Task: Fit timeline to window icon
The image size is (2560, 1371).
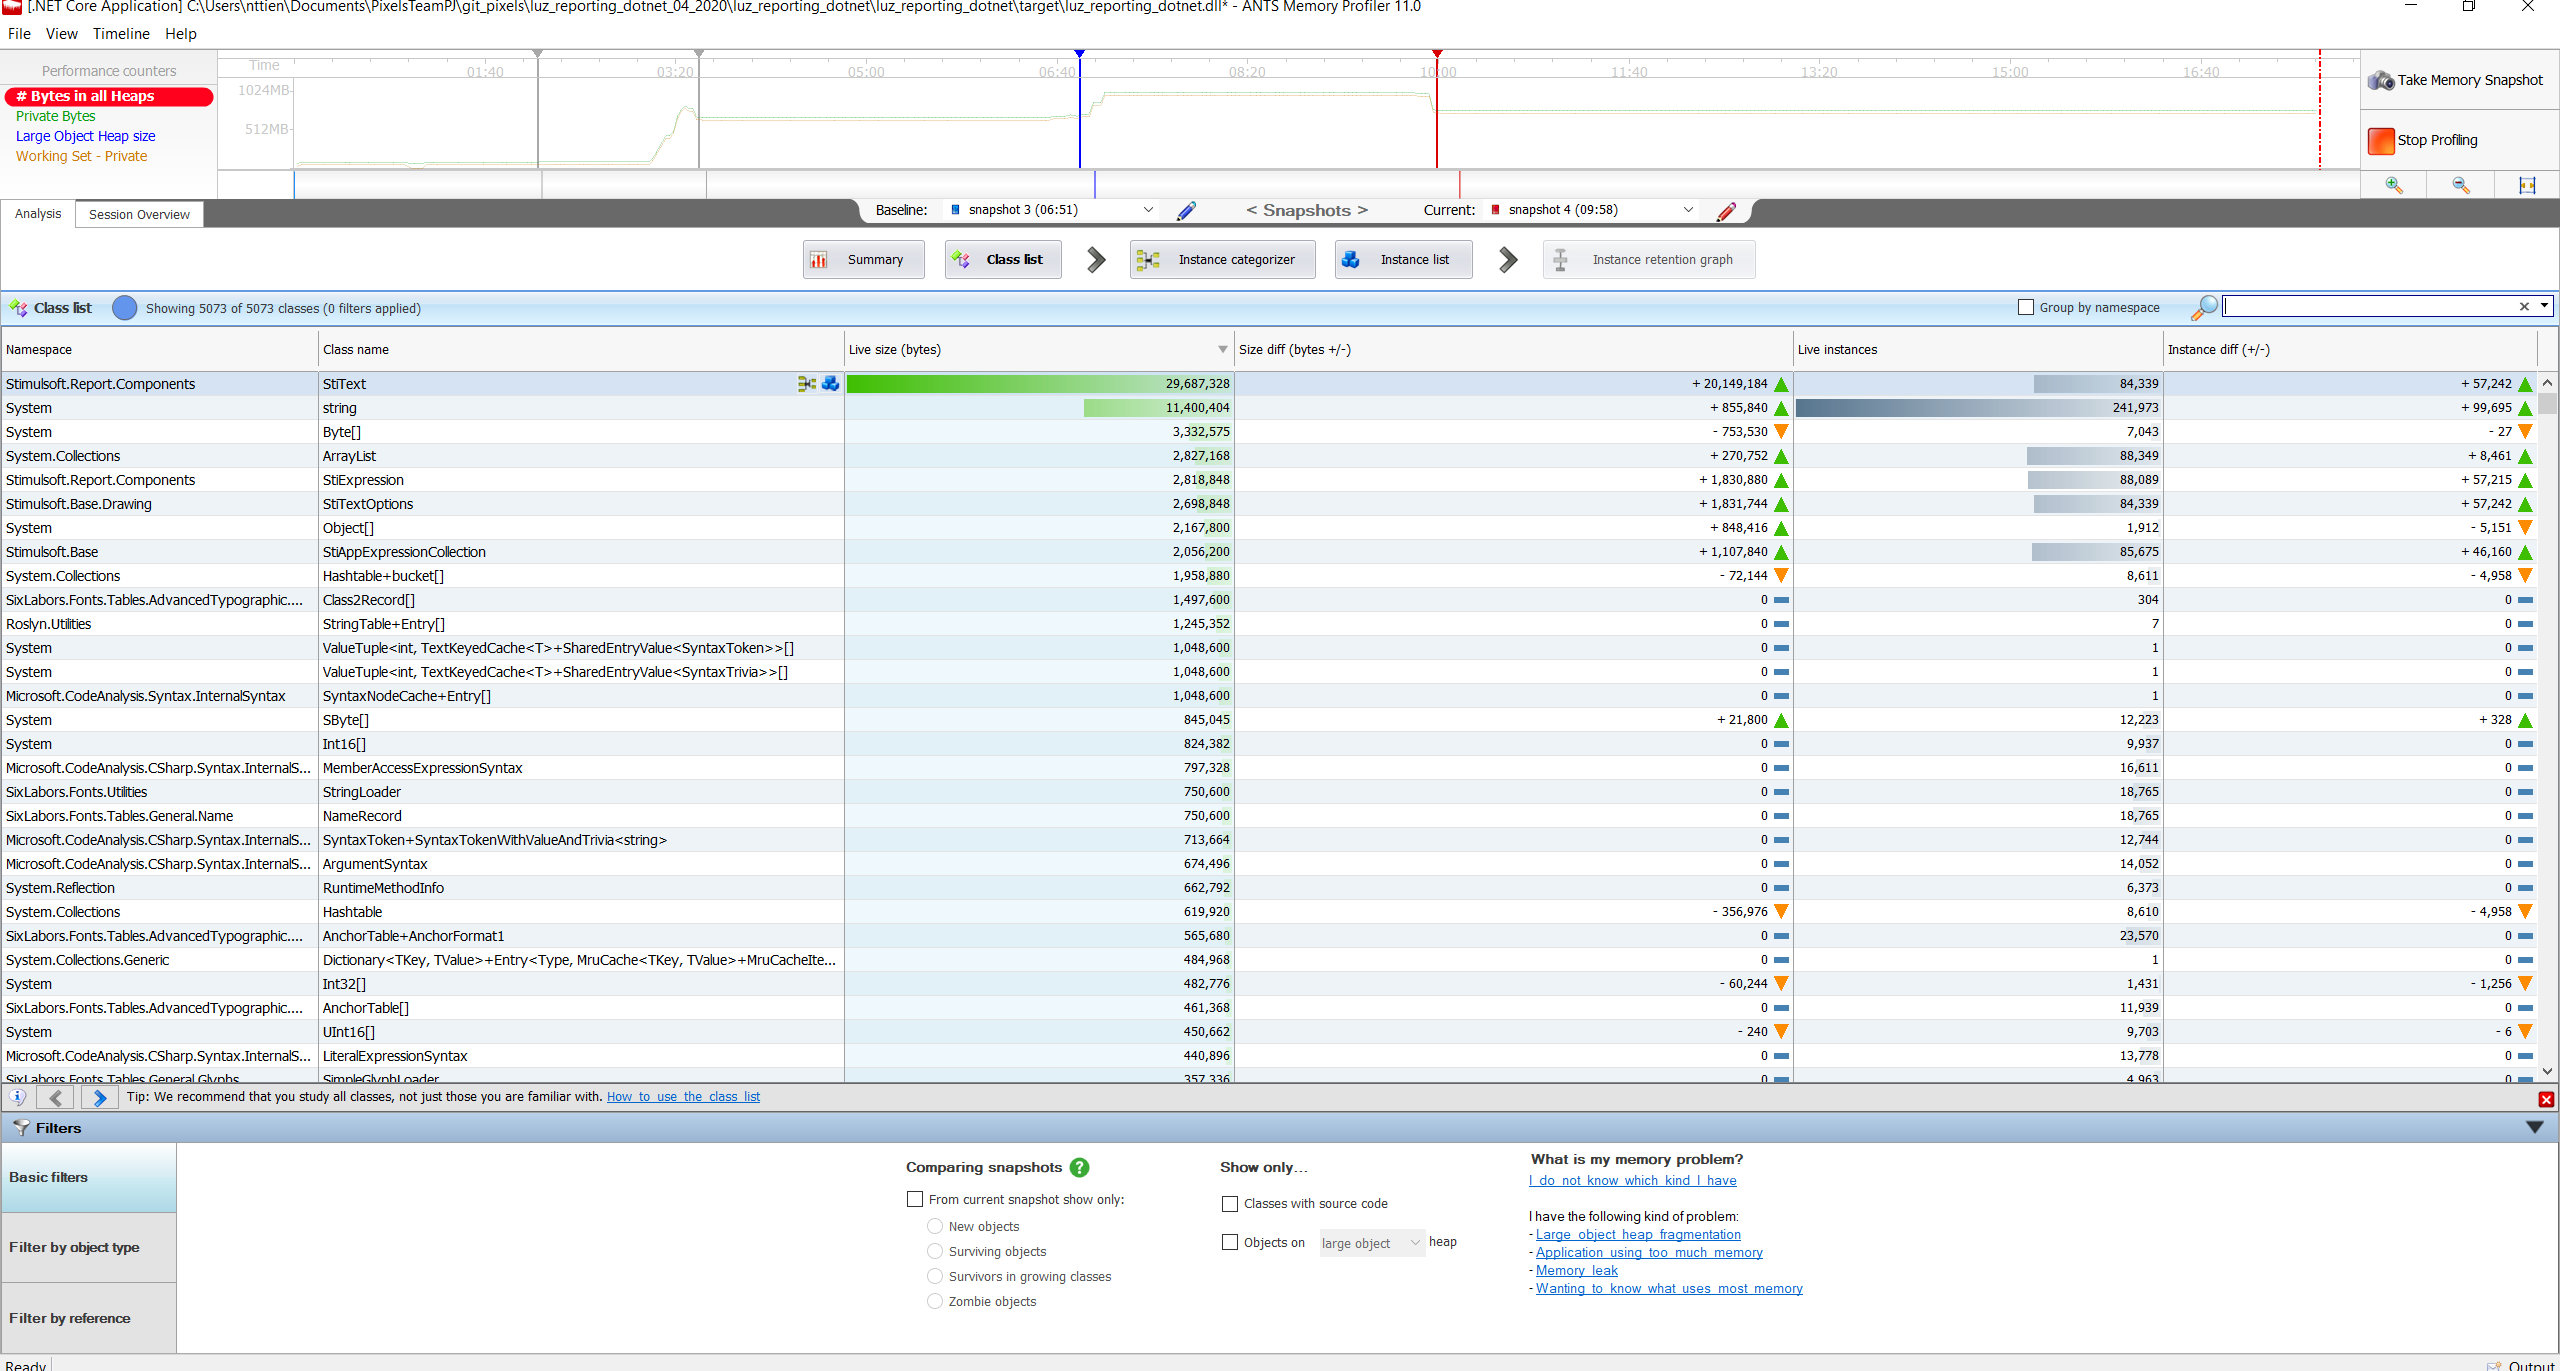Action: (2527, 185)
